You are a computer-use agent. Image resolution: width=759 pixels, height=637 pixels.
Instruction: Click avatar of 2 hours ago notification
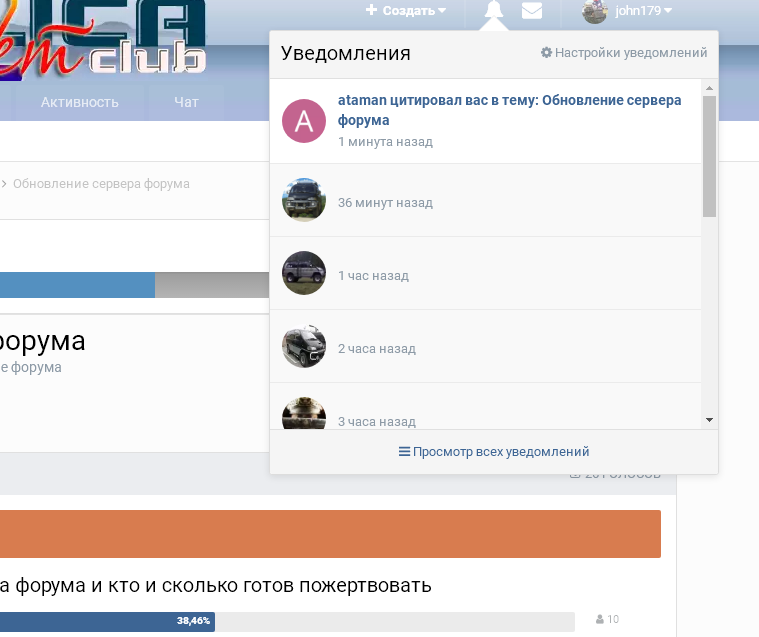click(304, 346)
